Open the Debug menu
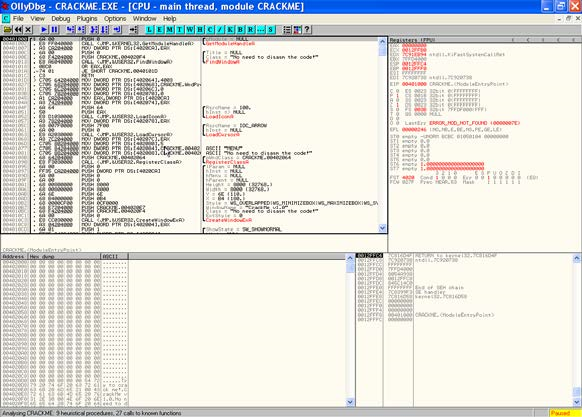This screenshot has width=582, height=417. coord(61,19)
